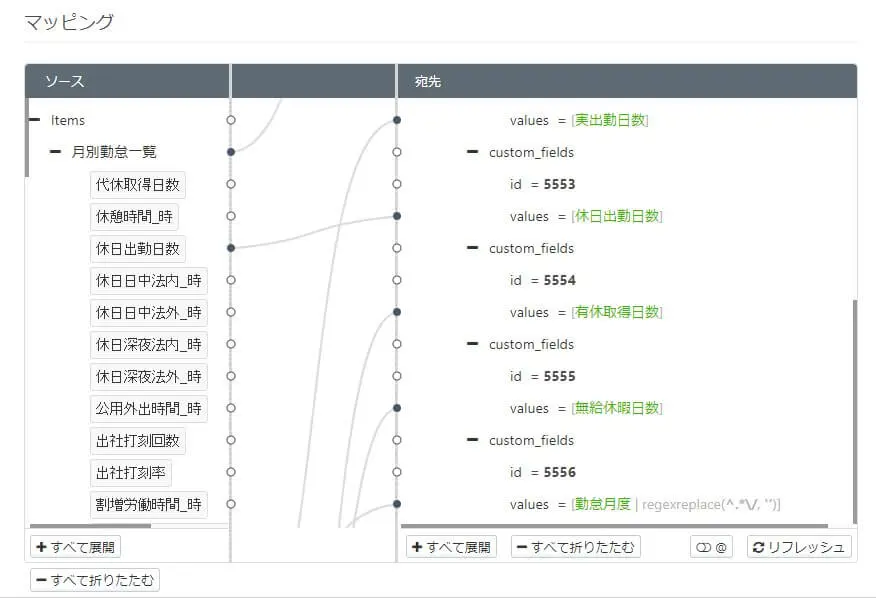The width and height of the screenshot is (876, 598).
Task: Click the destination panel vertical scrollbar
Action: pyautogui.click(x=854, y=411)
